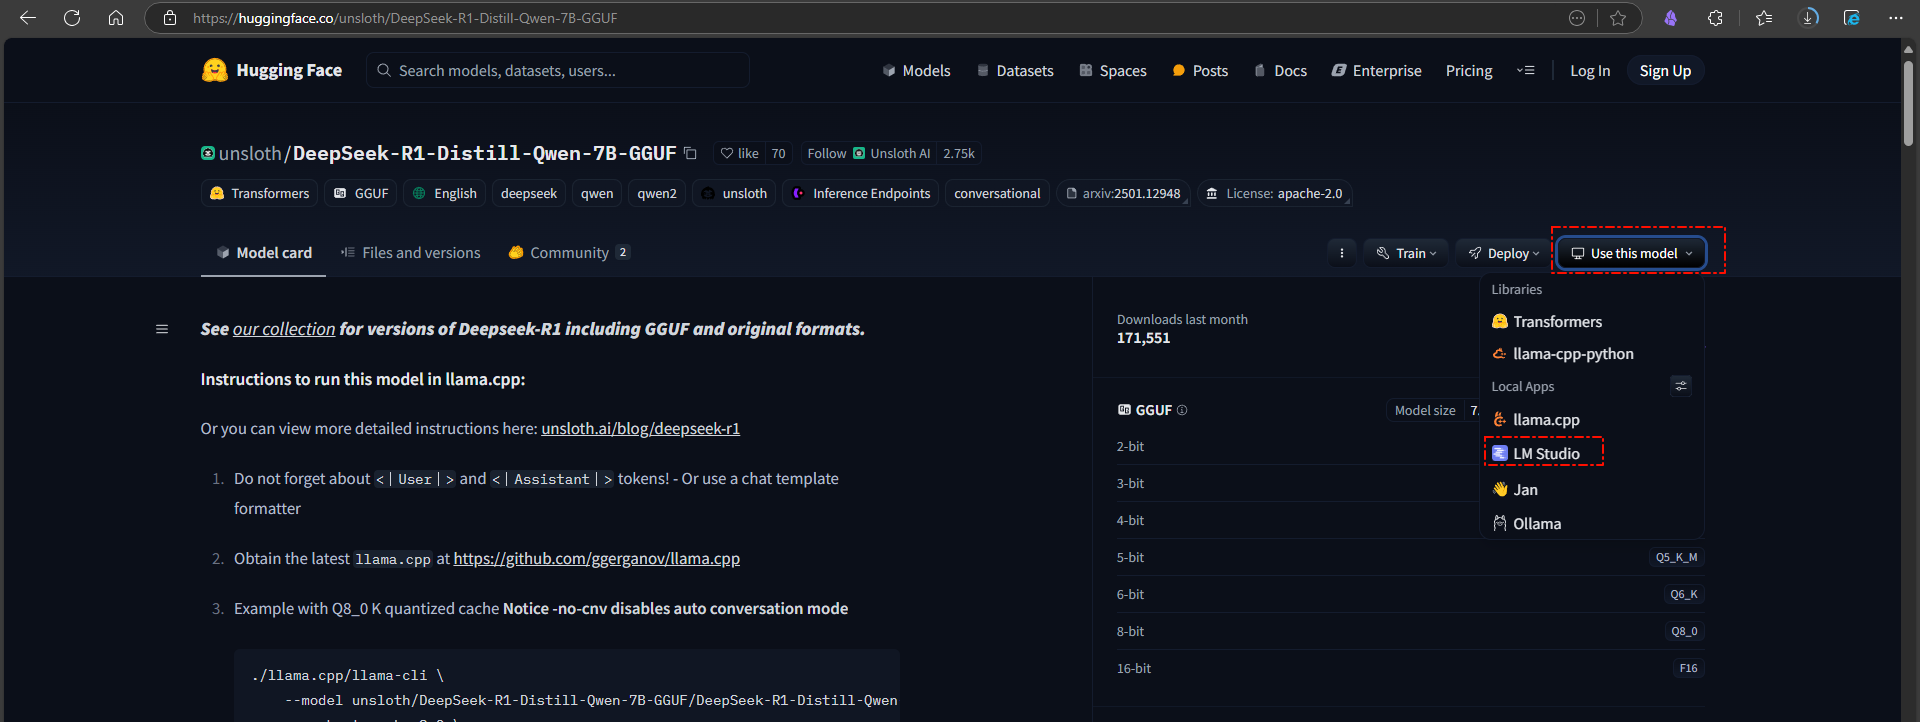Image resolution: width=1920 pixels, height=722 pixels.
Task: Open Enterprise navigation link
Action: click(1376, 71)
